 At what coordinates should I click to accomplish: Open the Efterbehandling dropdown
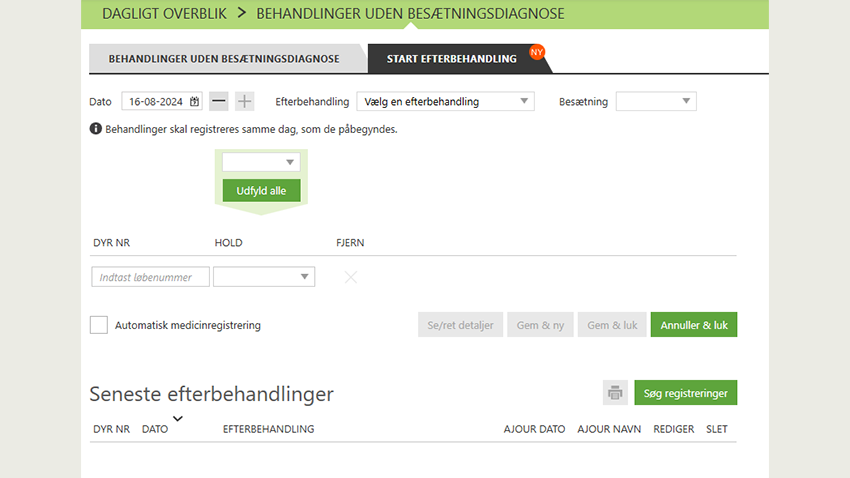pyautogui.click(x=445, y=101)
